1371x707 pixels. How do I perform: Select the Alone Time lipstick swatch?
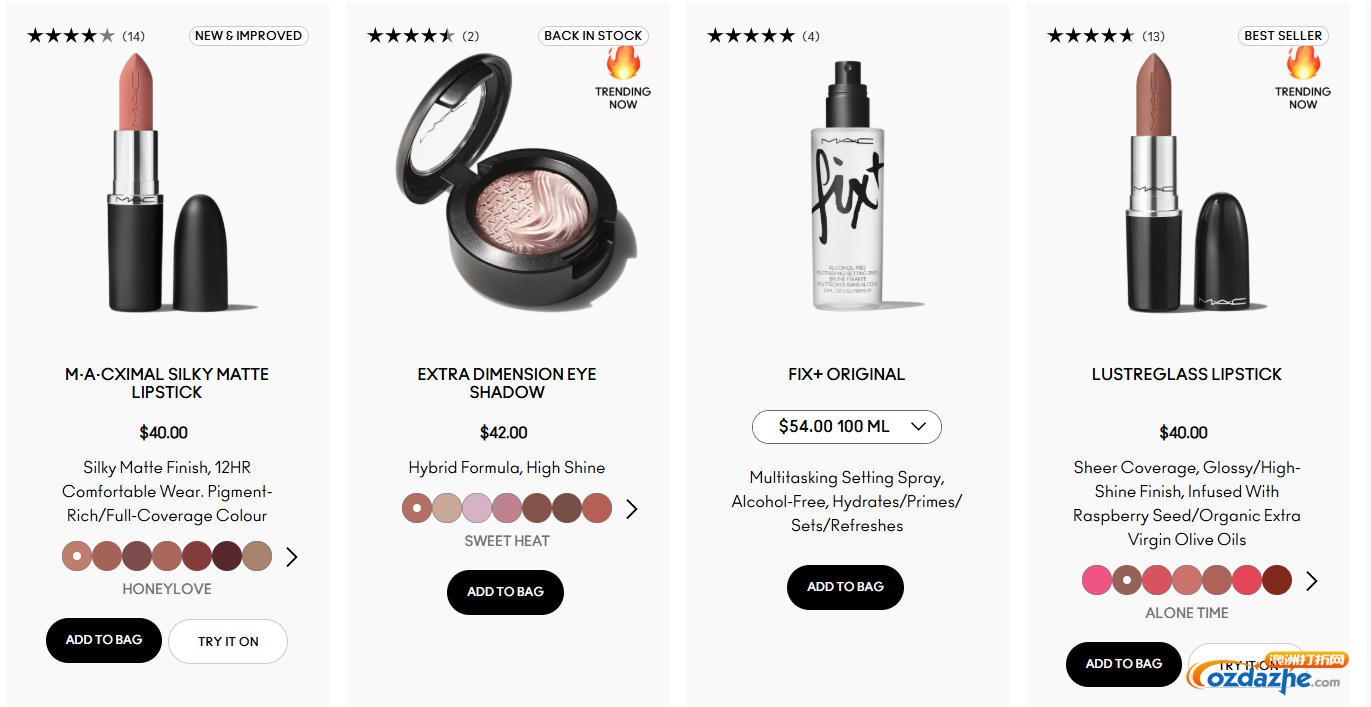coord(1127,580)
